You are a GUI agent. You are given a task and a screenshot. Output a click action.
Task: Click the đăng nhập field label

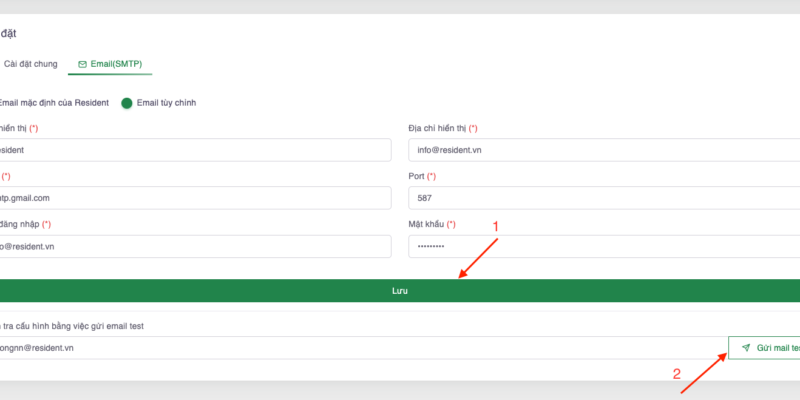coord(20,224)
